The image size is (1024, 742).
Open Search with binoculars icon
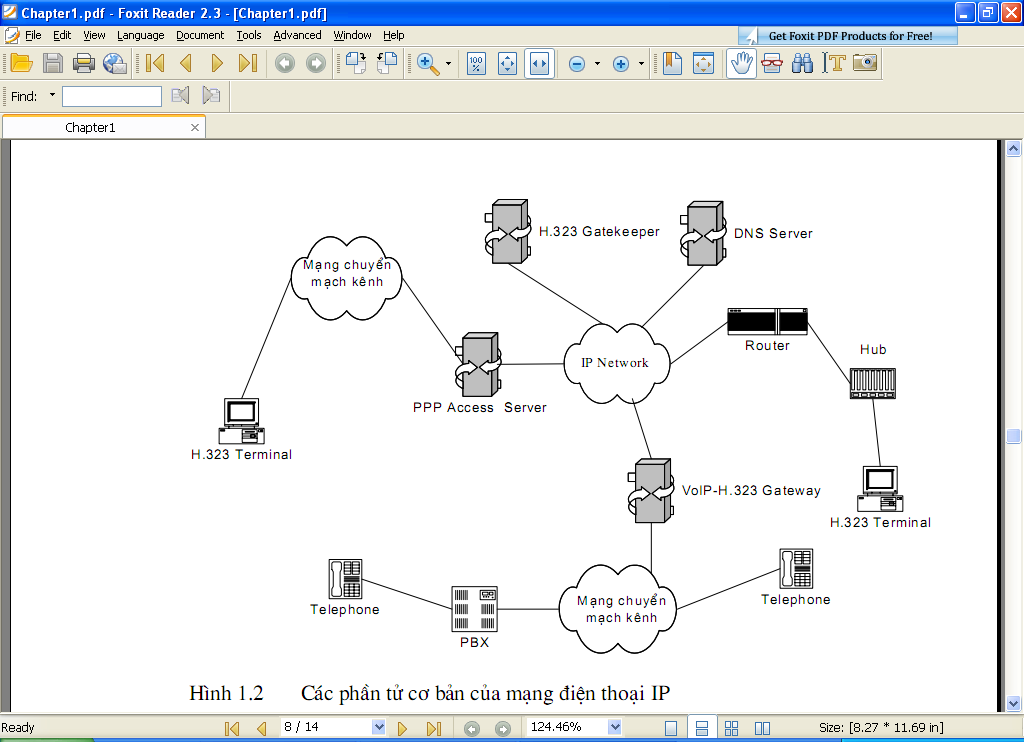[x=802, y=63]
